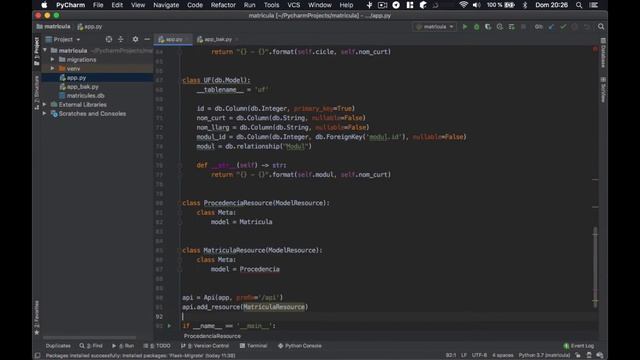Click the read-only lock icon in status bar
This screenshot has width=640, height=360.
click(x=578, y=356)
